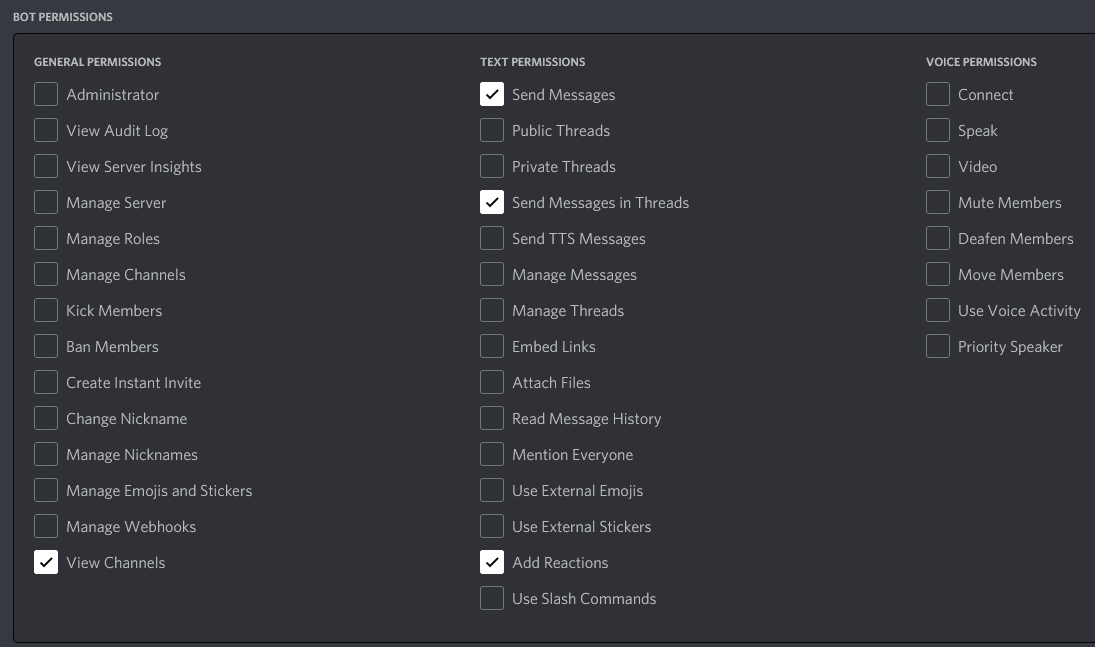Disable Send Messages in Threads

491,202
